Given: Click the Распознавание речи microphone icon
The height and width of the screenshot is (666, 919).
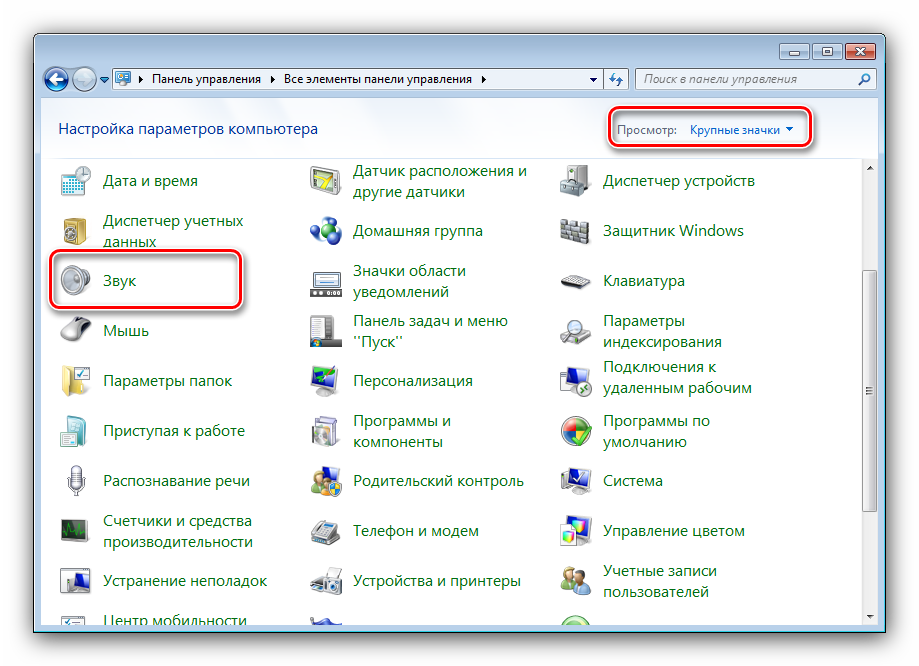Looking at the screenshot, I should (76, 481).
